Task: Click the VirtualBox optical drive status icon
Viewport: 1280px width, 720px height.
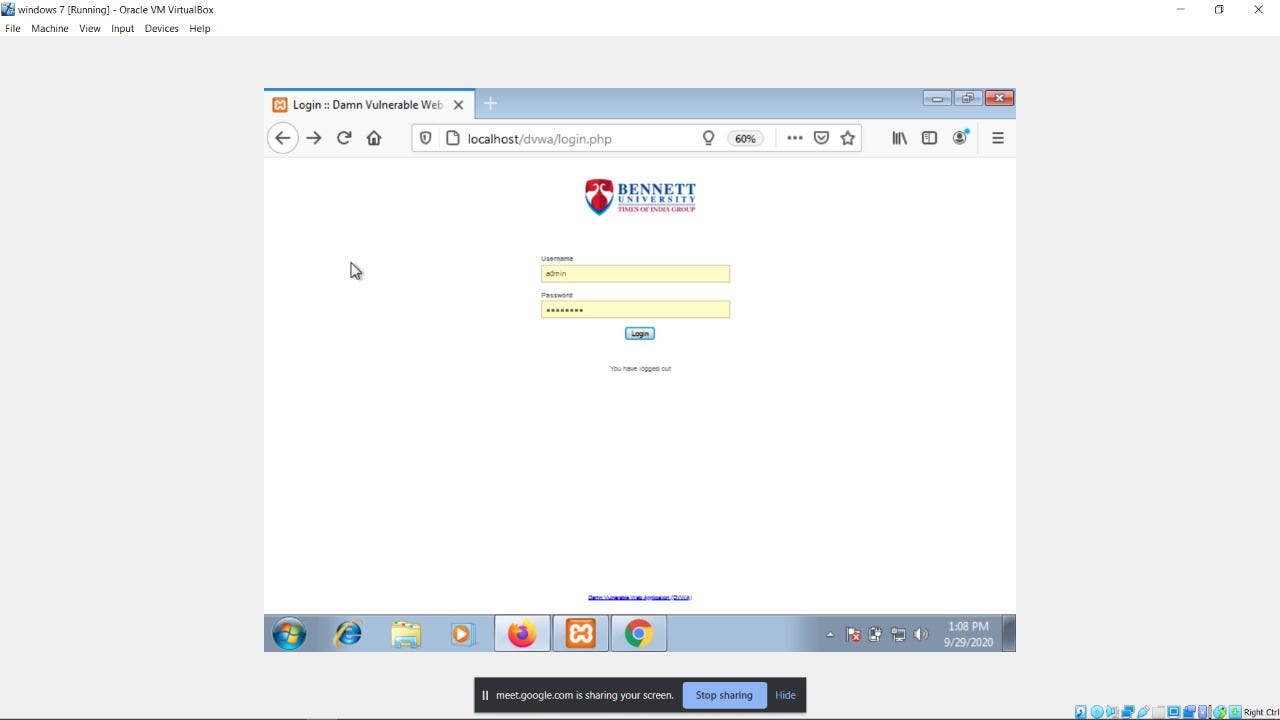Action: point(1097,712)
